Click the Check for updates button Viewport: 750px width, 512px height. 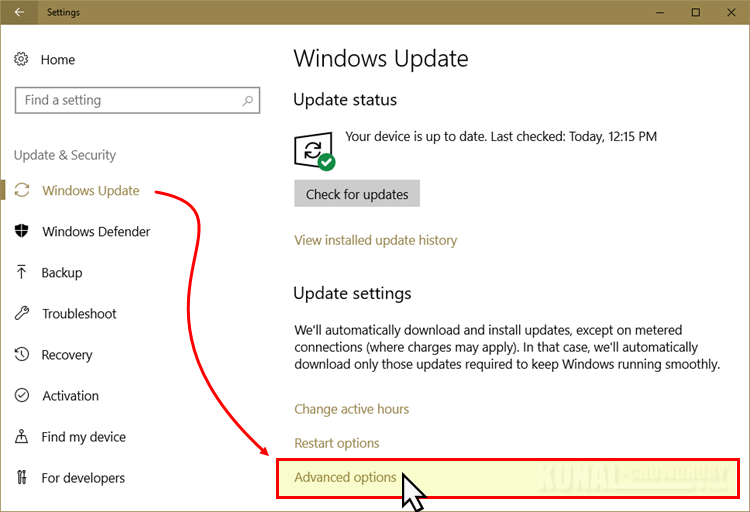357,193
